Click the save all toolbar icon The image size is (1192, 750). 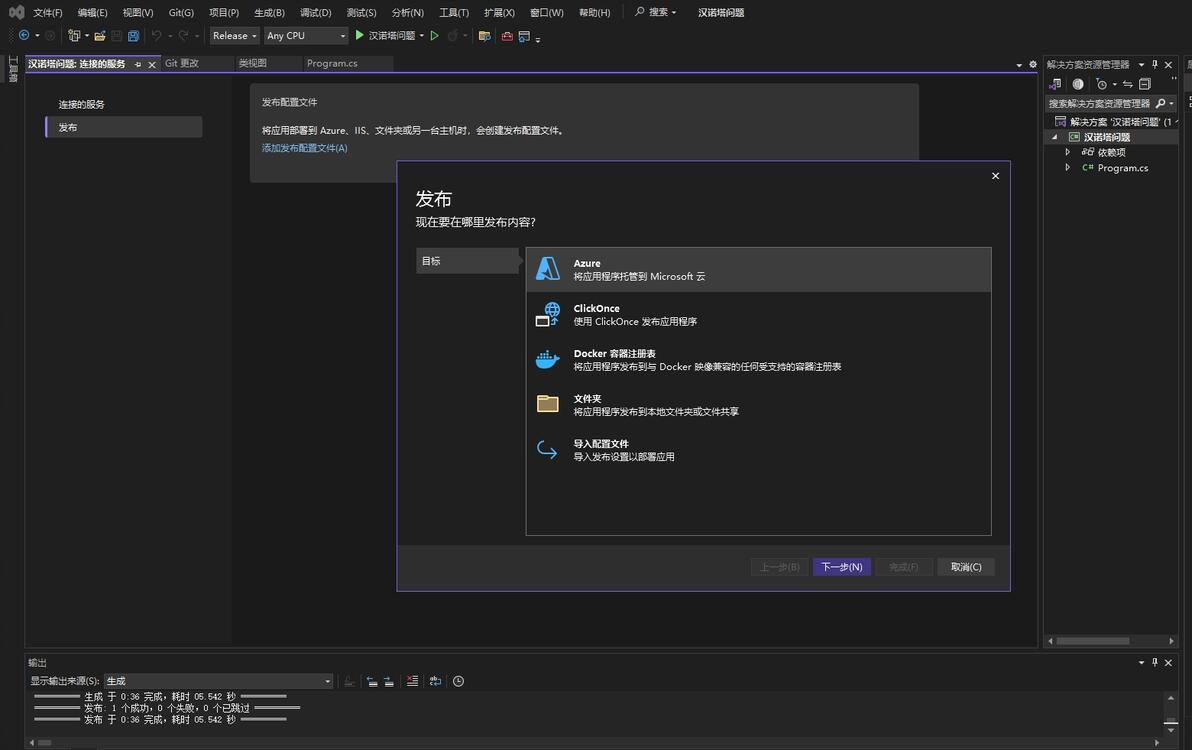(133, 36)
